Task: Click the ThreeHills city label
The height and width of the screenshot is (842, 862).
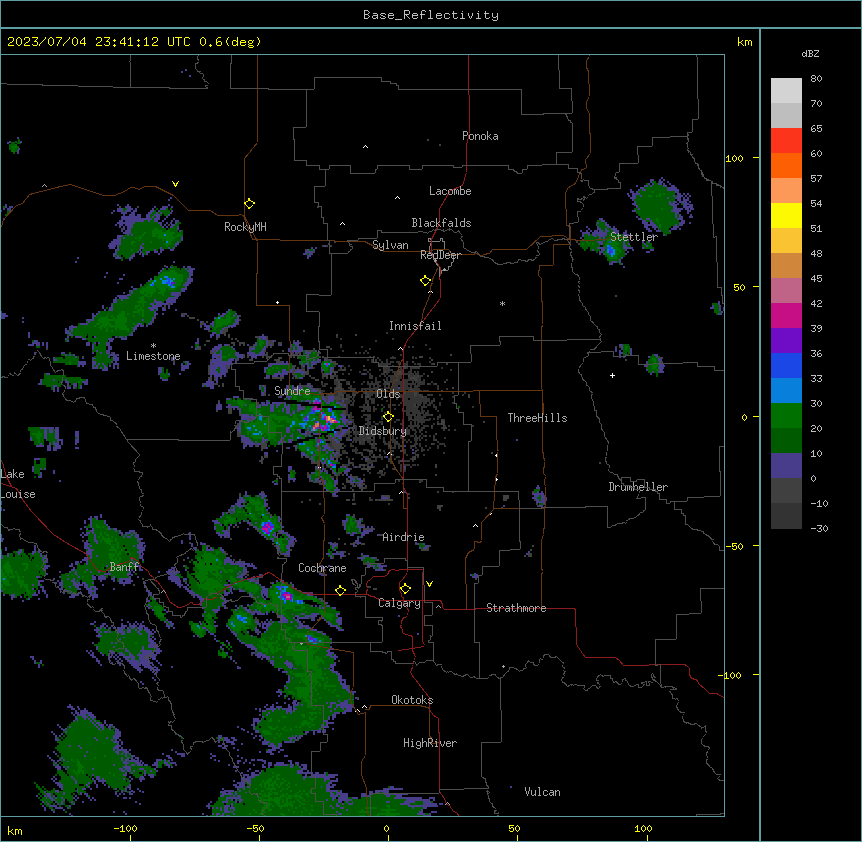Action: tap(537, 418)
